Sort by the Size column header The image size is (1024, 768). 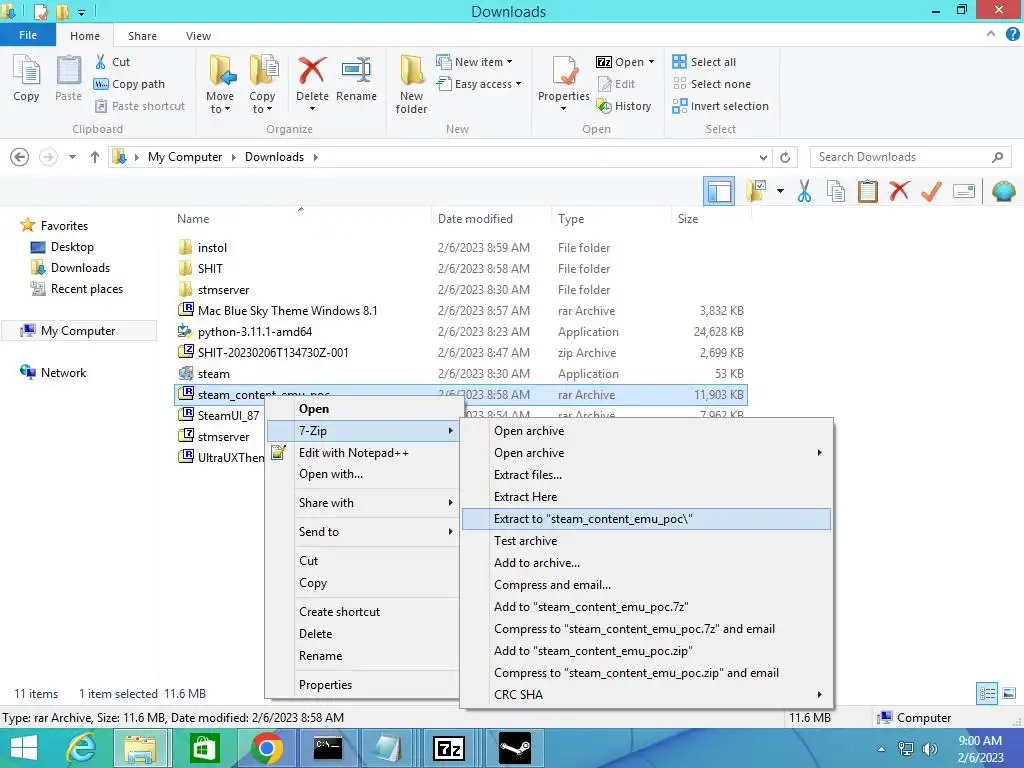[688, 219]
